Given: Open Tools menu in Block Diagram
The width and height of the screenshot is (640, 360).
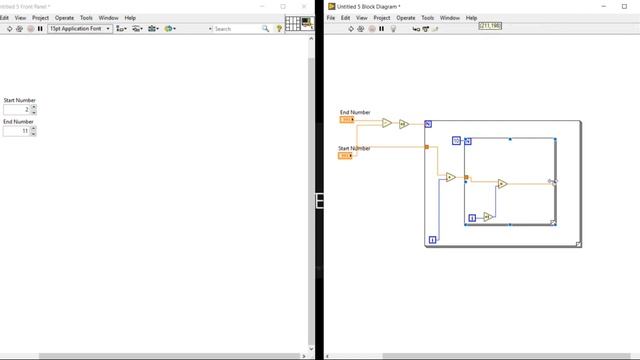Looking at the screenshot, I should tap(427, 18).
